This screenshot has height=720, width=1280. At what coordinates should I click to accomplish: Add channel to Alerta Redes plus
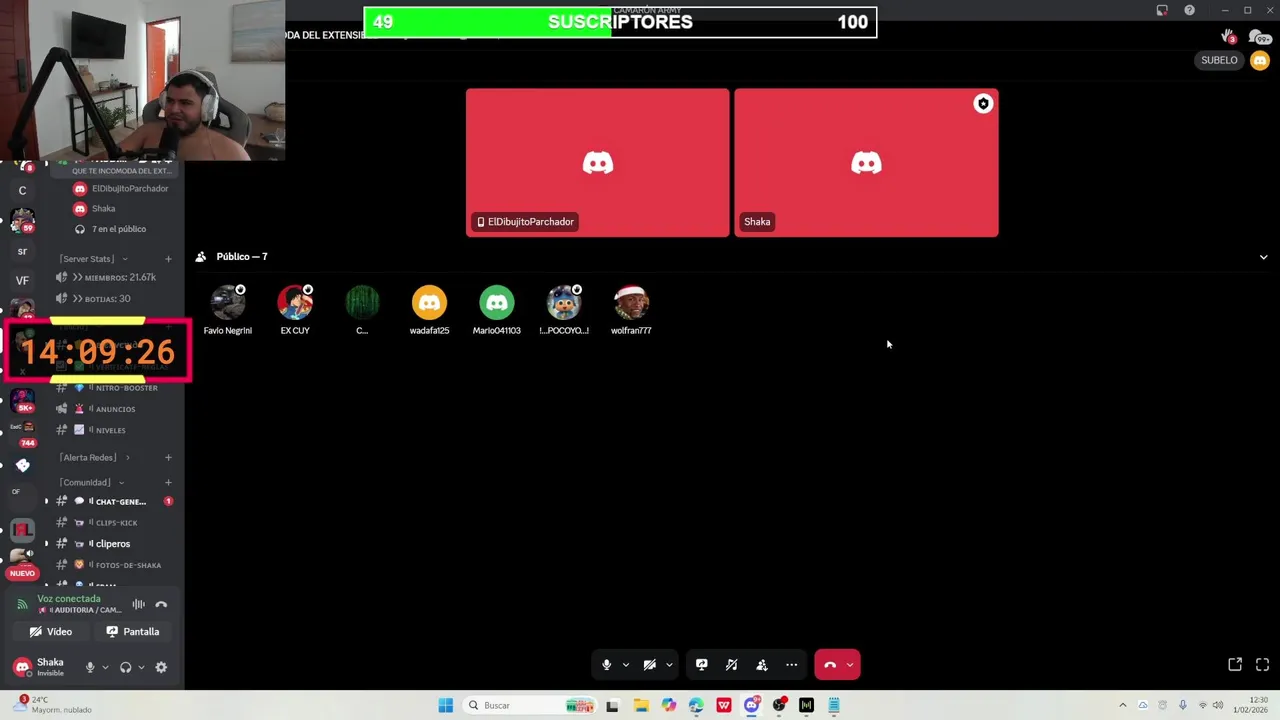click(x=168, y=457)
